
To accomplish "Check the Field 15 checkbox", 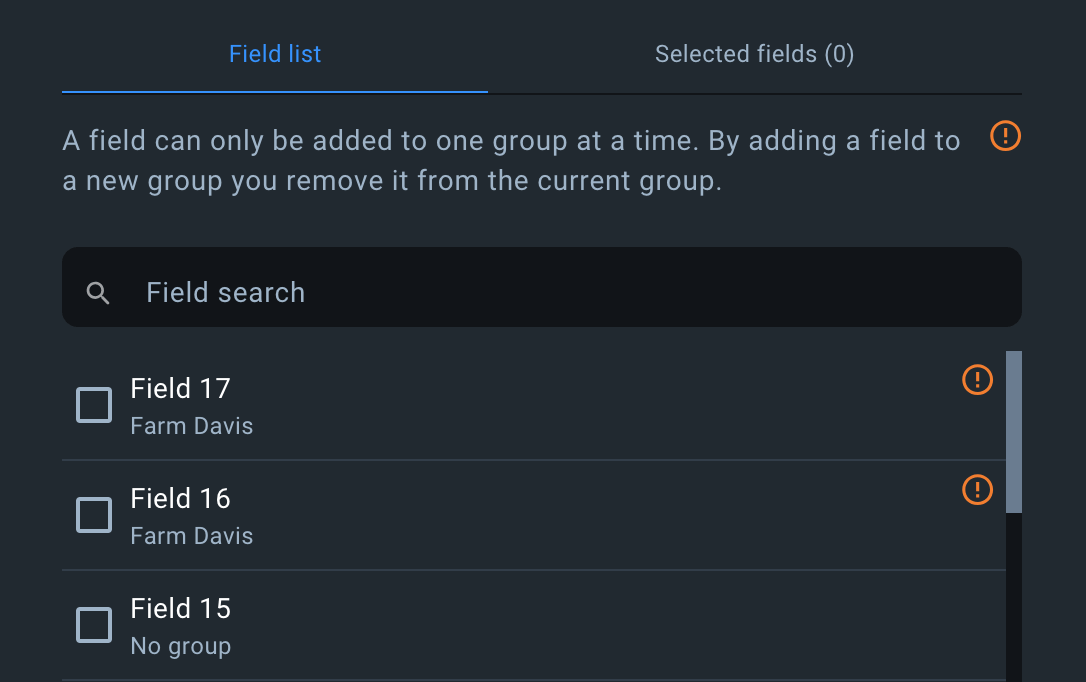I will [93, 624].
